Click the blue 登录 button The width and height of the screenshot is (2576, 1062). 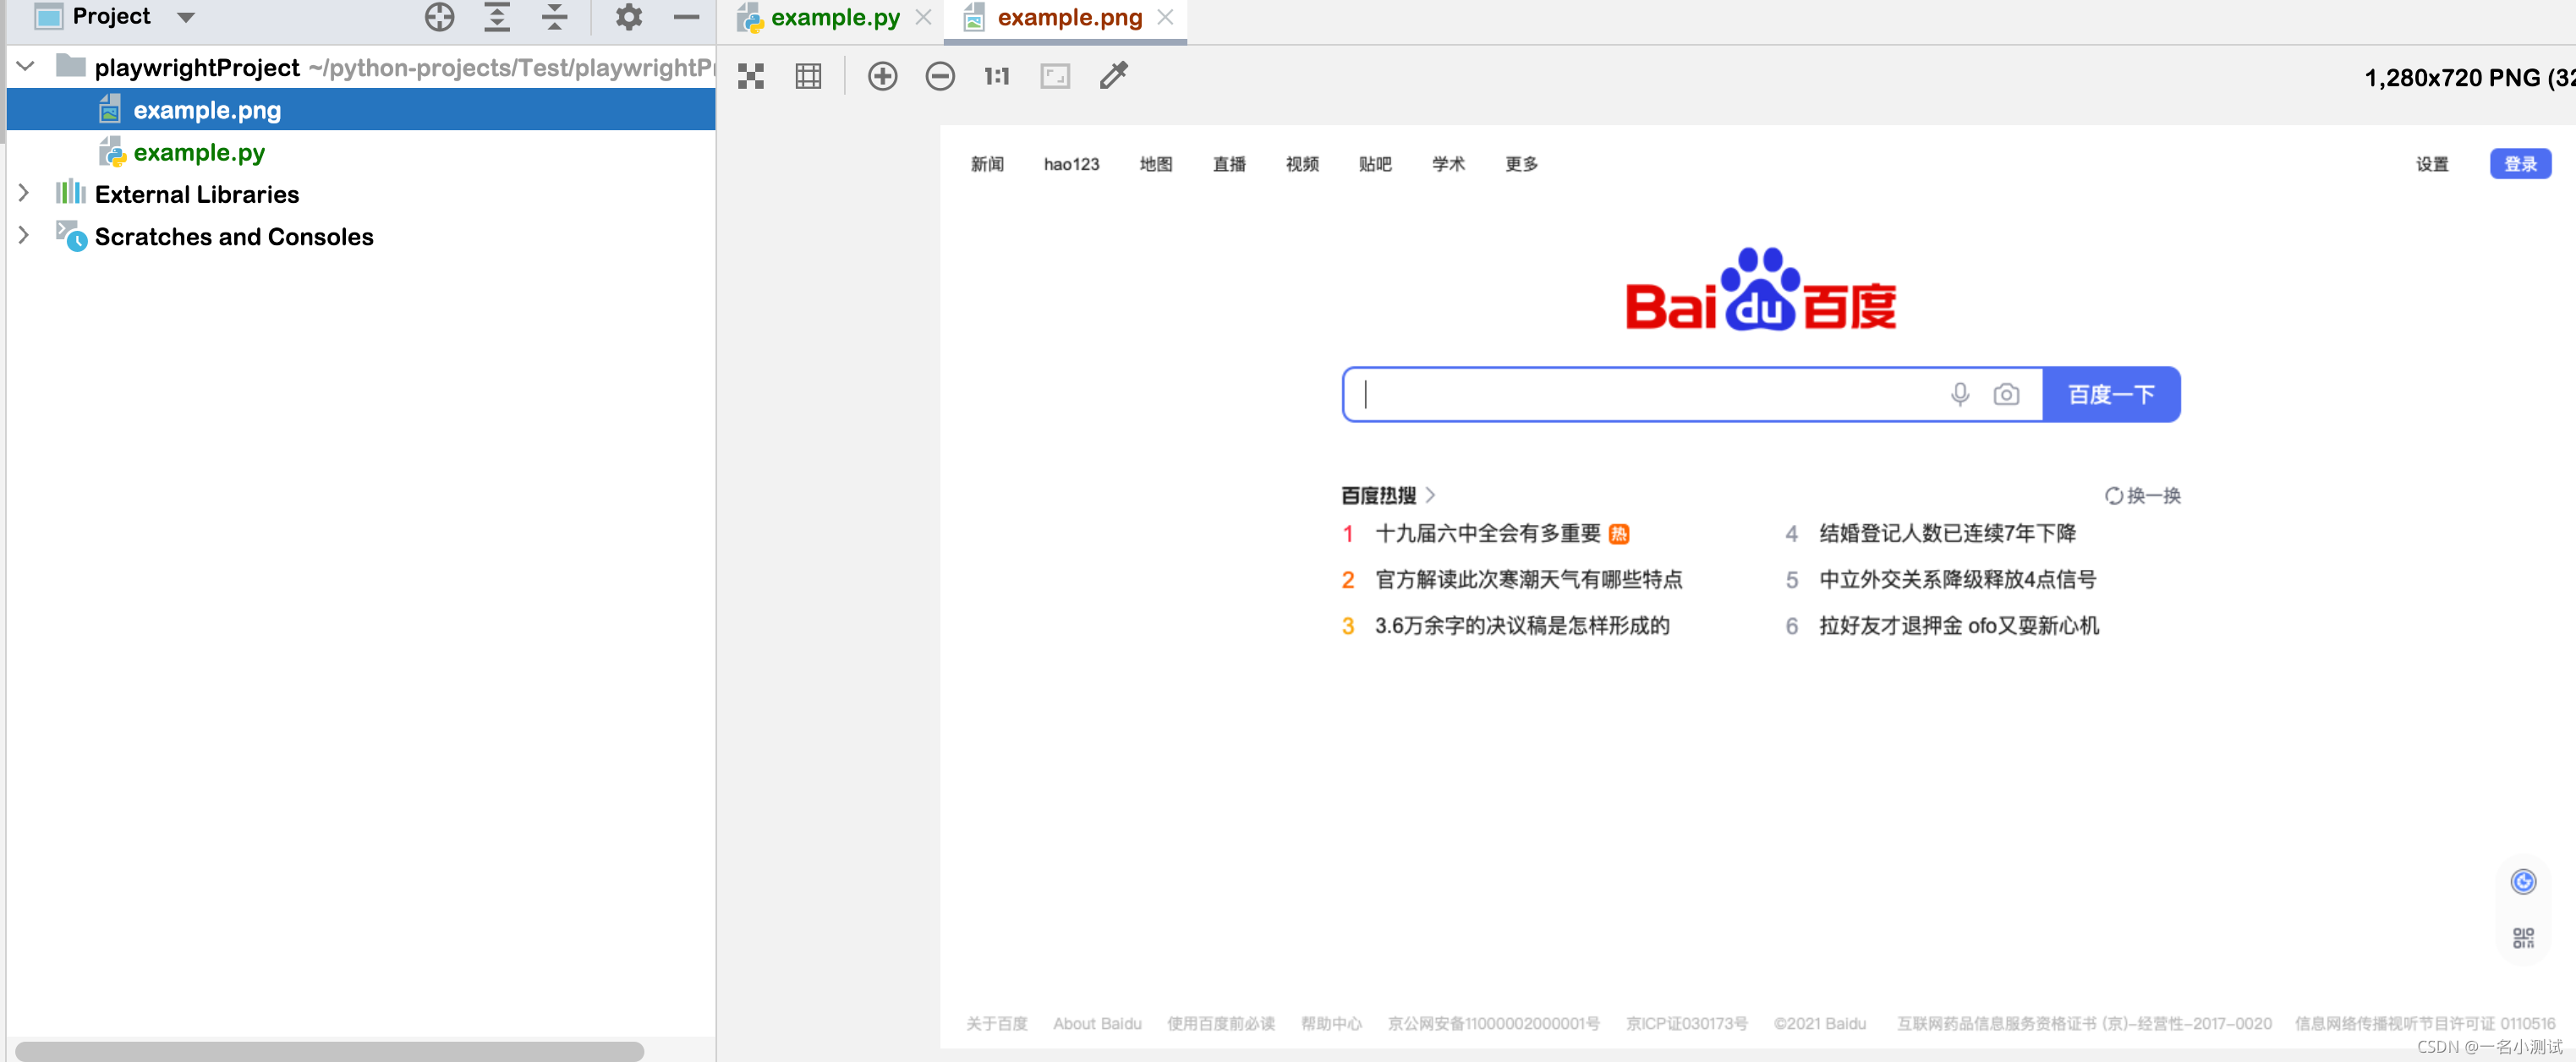2520,164
